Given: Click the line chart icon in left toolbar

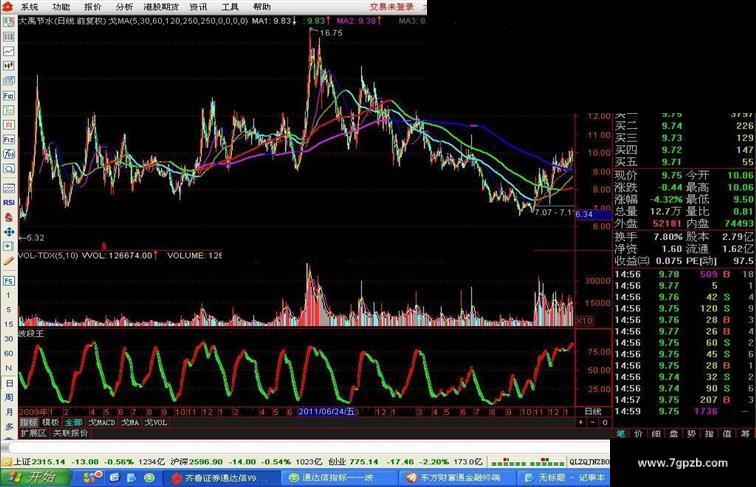Looking at the screenshot, I should click(x=9, y=51).
